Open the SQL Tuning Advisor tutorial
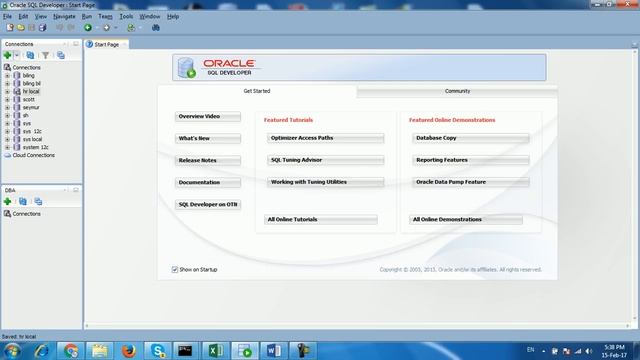Viewport: 640px width, 360px height. [325, 160]
